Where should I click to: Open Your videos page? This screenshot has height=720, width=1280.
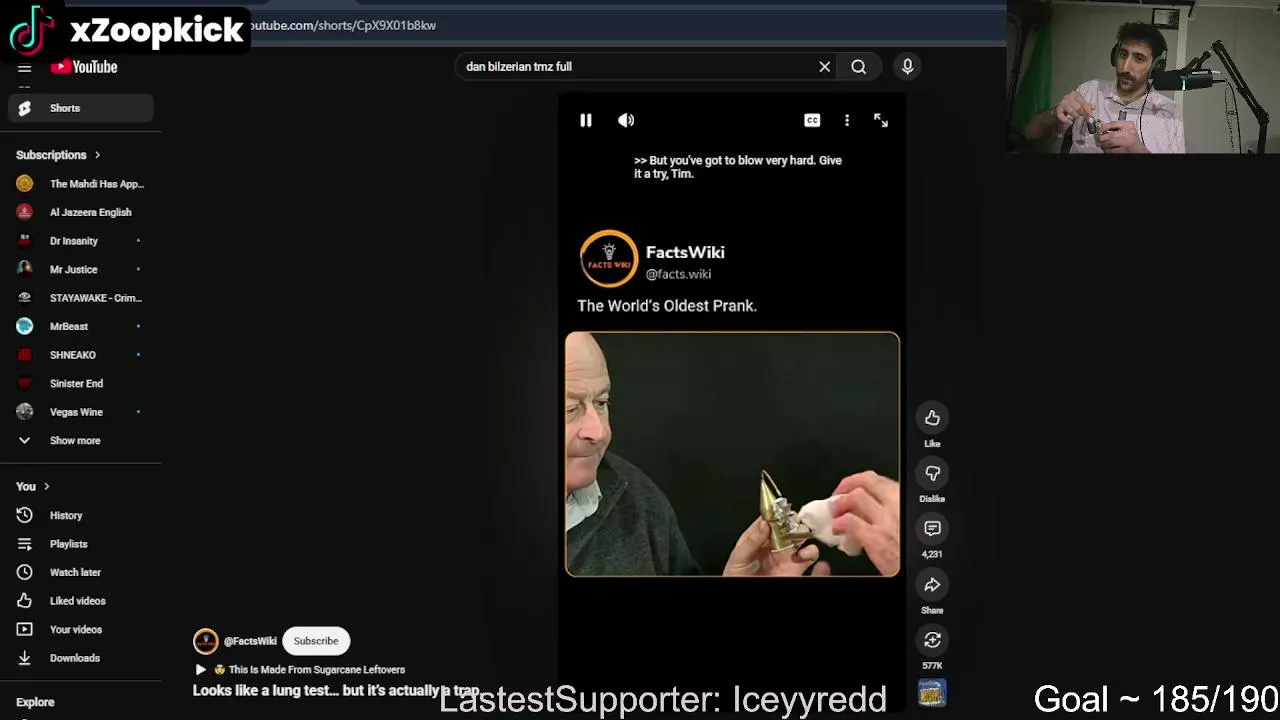point(80,629)
